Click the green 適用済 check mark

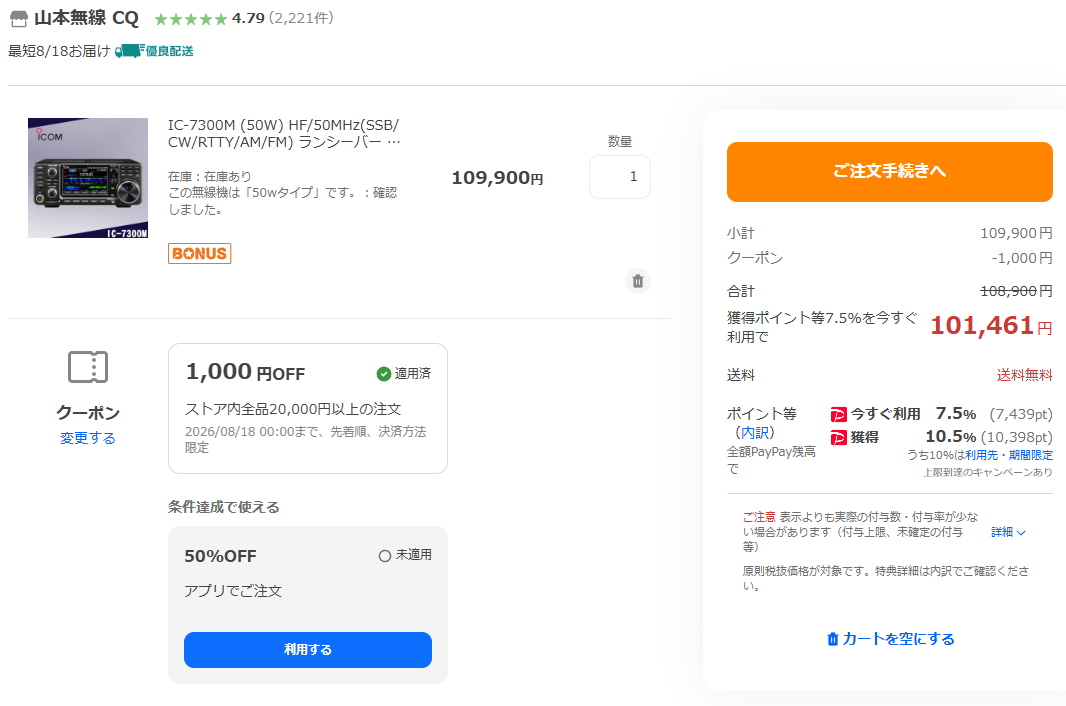383,374
